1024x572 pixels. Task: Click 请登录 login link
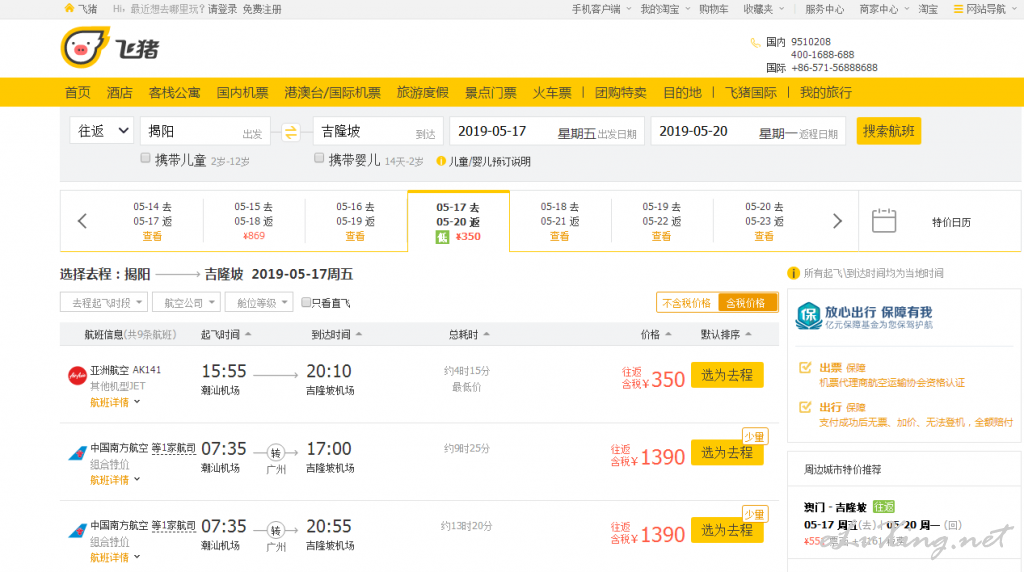pos(222,9)
